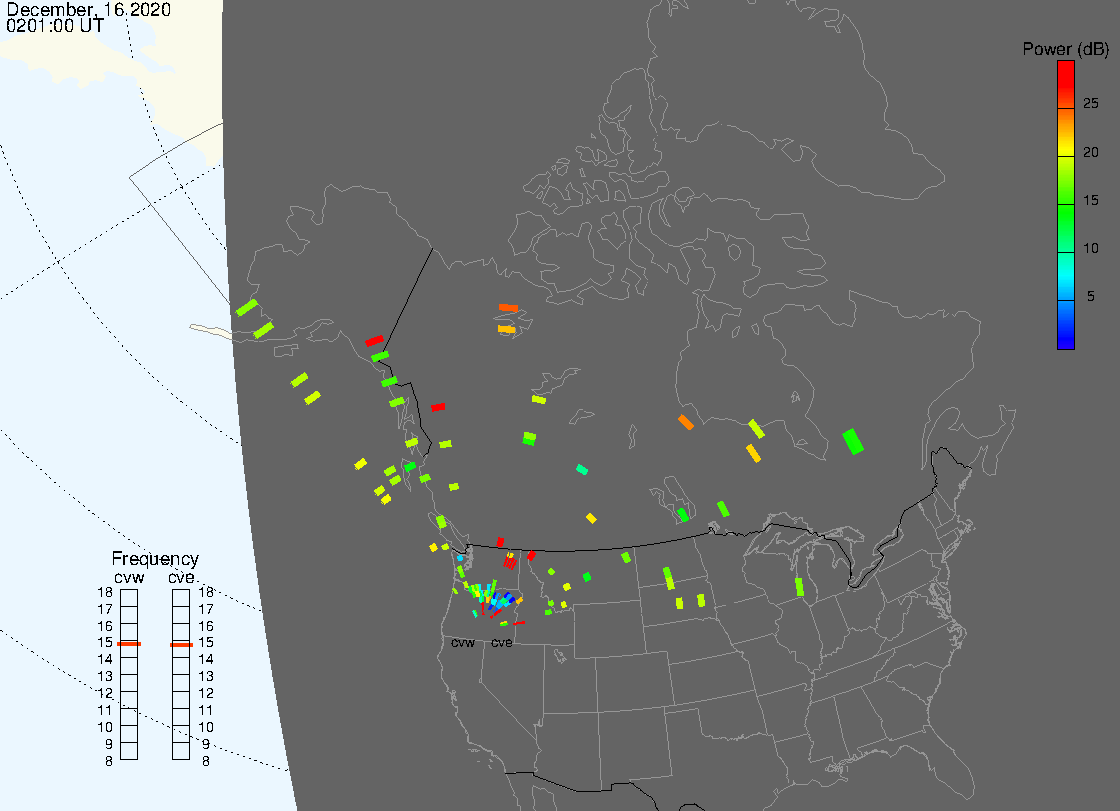This screenshot has width=1120, height=811.
Task: Click the 10 label beside the cve frequency bar
Action: coord(206,727)
